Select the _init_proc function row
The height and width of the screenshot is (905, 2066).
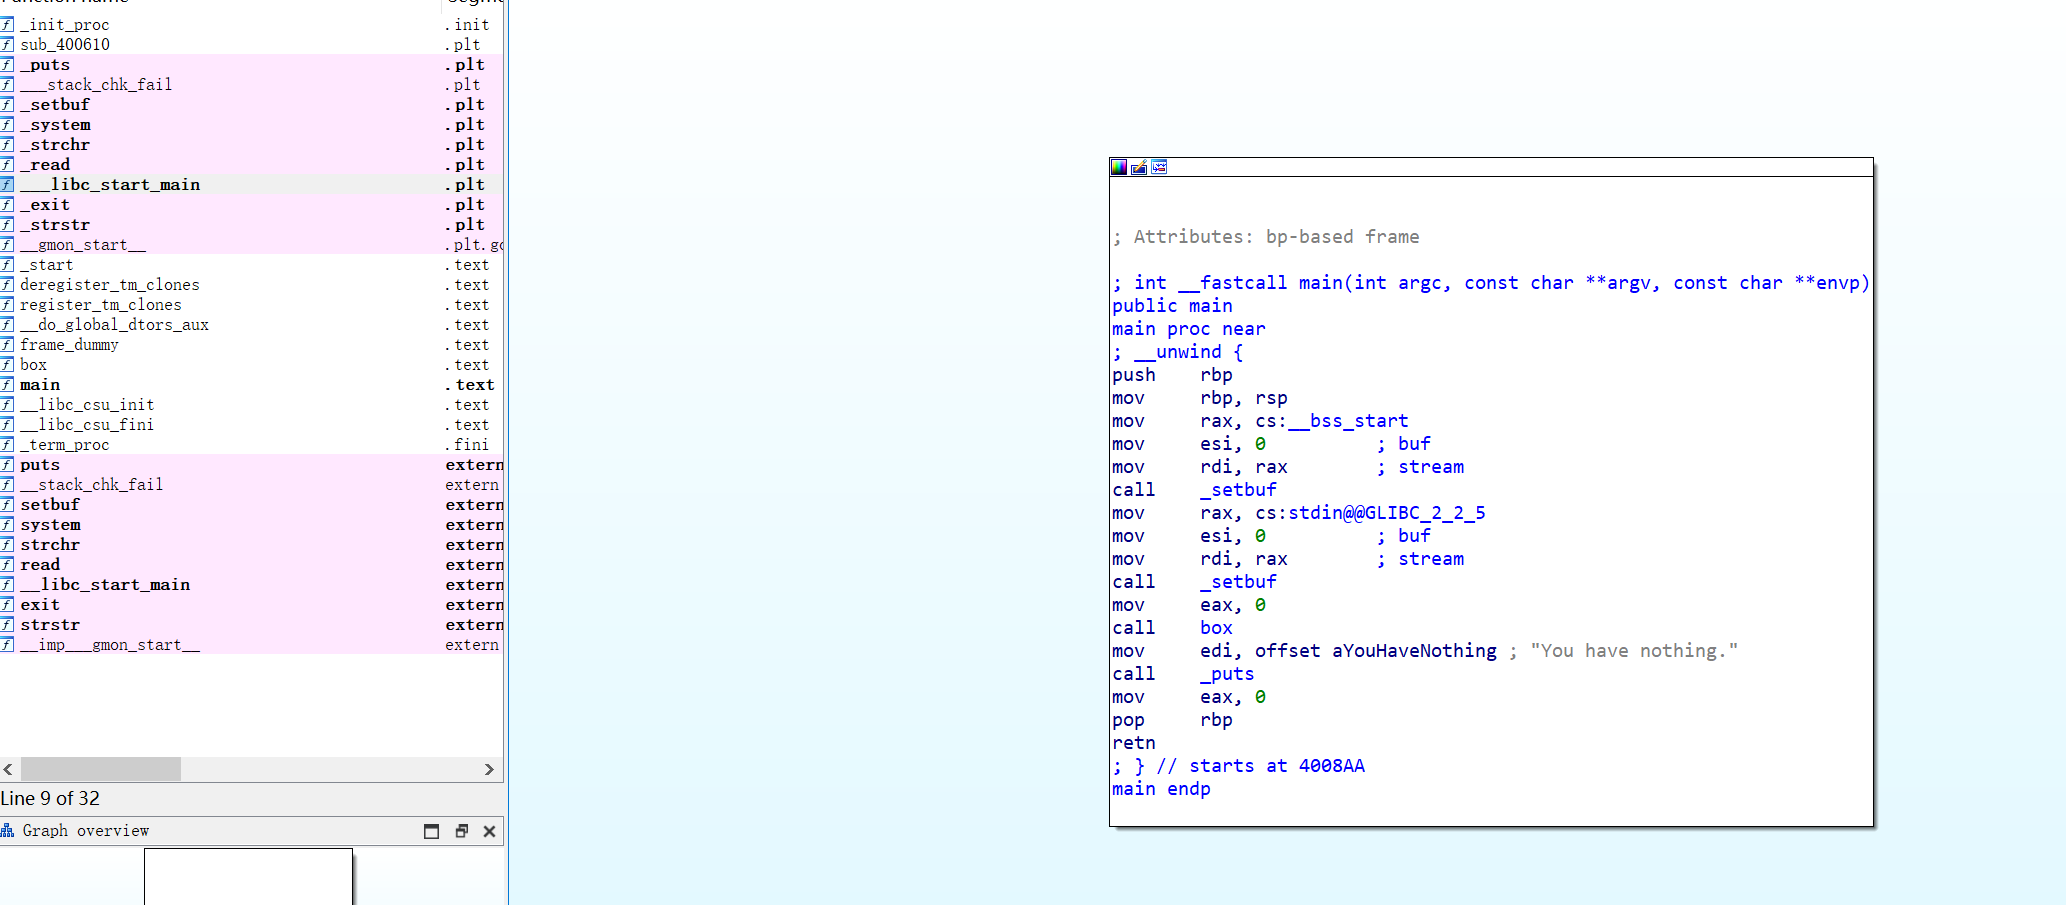point(252,25)
